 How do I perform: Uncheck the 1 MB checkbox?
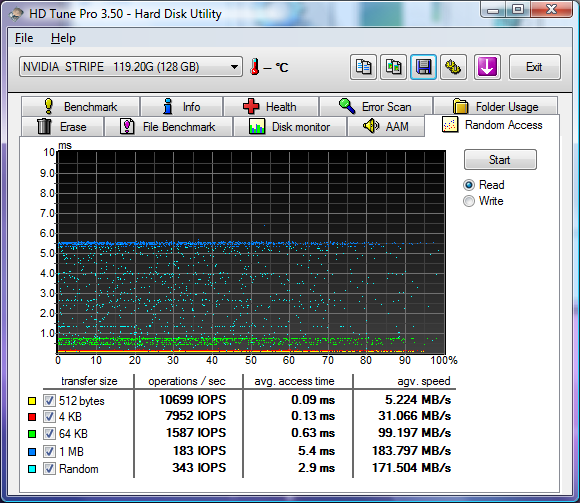49,451
